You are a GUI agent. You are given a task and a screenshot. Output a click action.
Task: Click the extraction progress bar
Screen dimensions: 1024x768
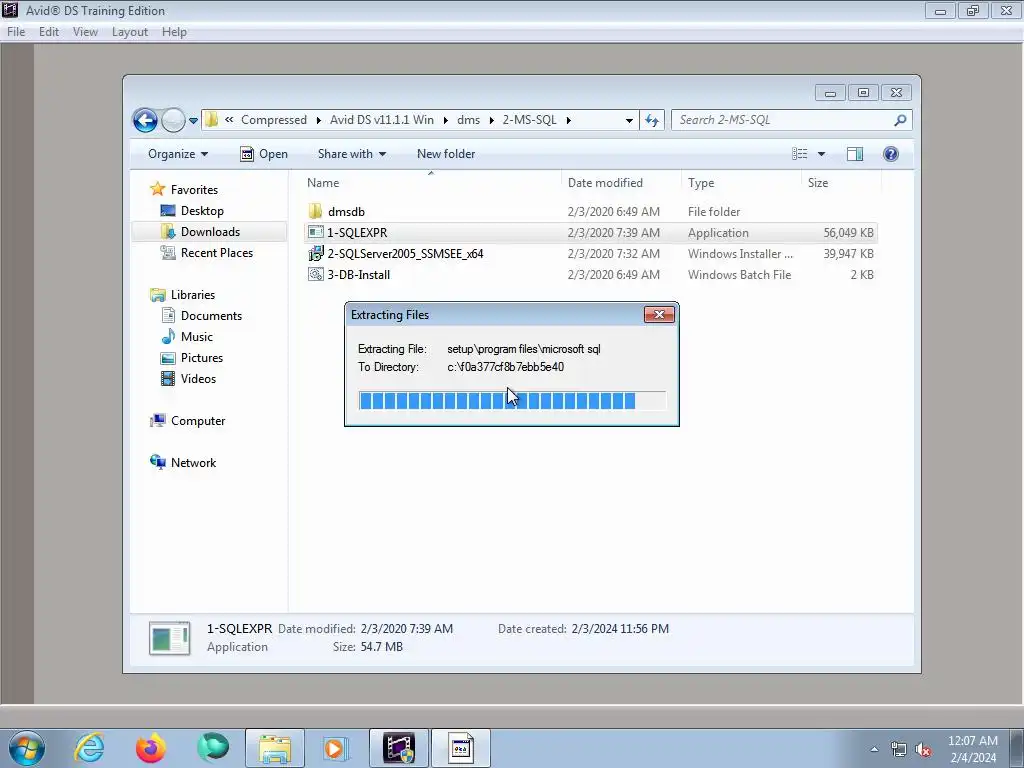512,400
